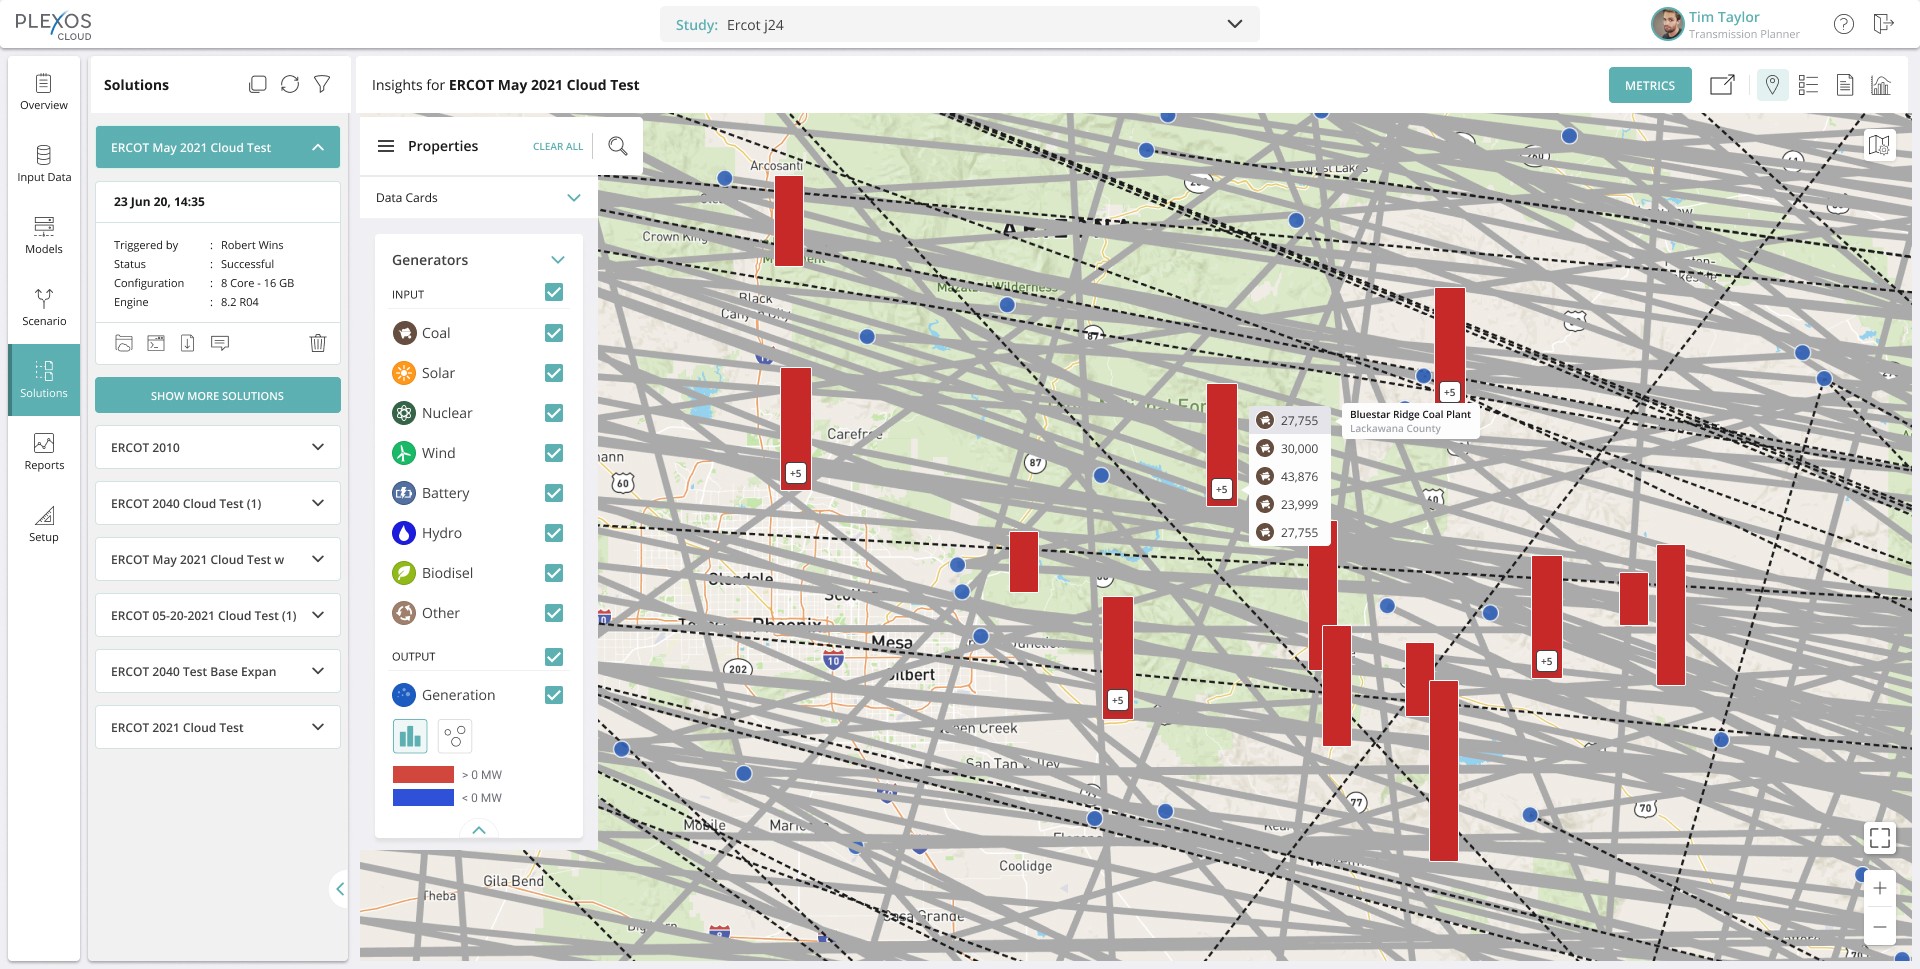Uncheck the Battery generator checkbox
The width and height of the screenshot is (1920, 969).
pyautogui.click(x=554, y=493)
